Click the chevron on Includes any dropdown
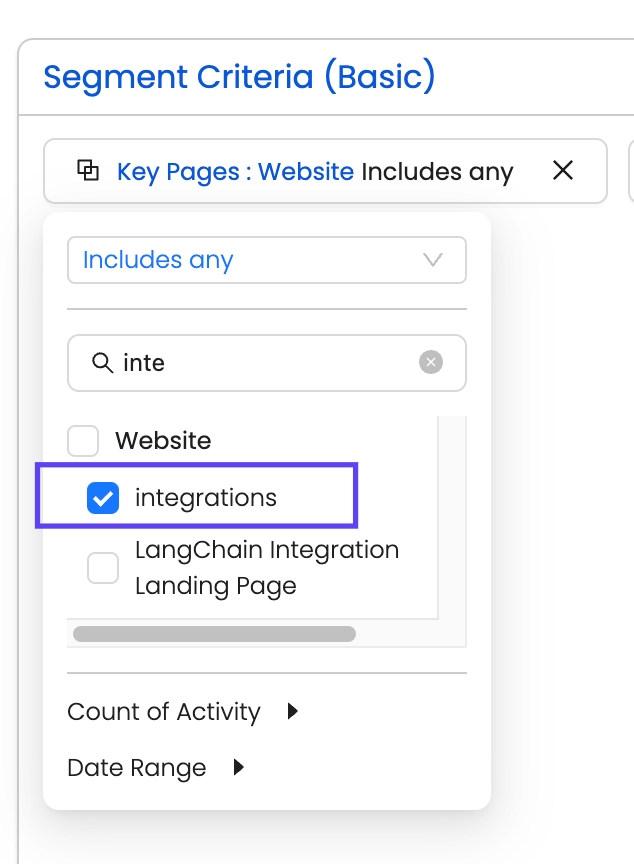 pyautogui.click(x=433, y=260)
